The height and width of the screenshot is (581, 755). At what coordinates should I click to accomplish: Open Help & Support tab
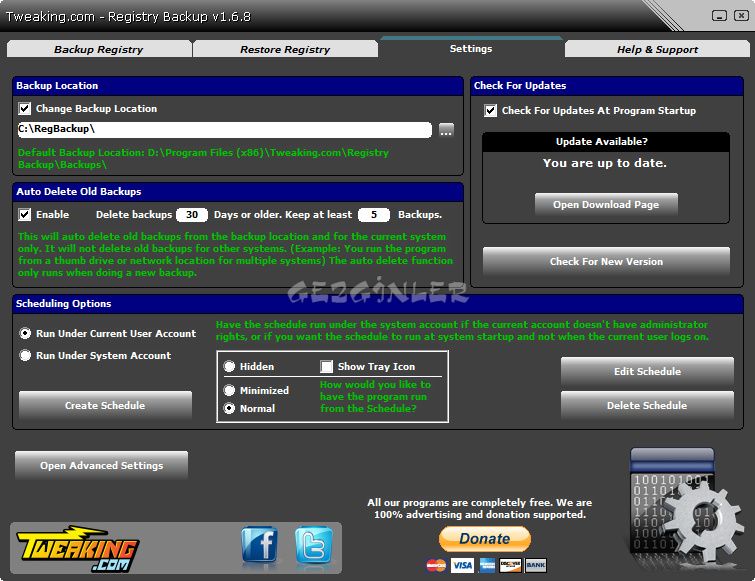pyautogui.click(x=657, y=49)
